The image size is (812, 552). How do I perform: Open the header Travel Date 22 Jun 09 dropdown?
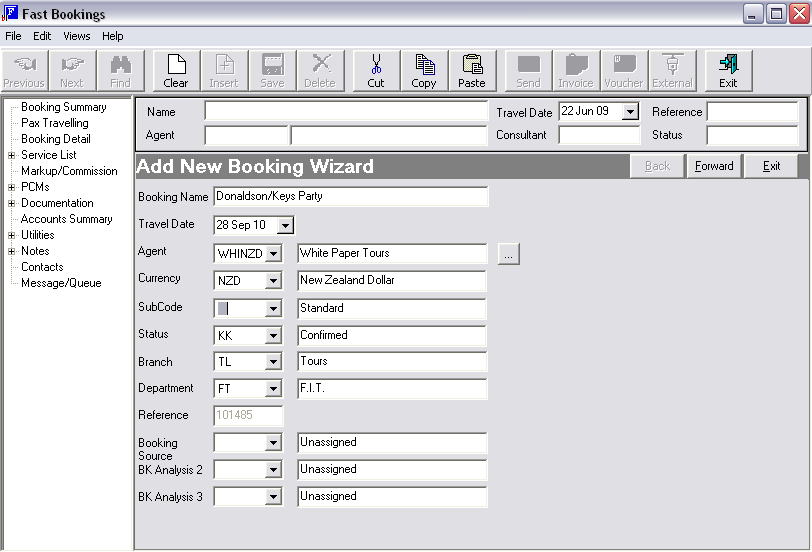(x=630, y=111)
